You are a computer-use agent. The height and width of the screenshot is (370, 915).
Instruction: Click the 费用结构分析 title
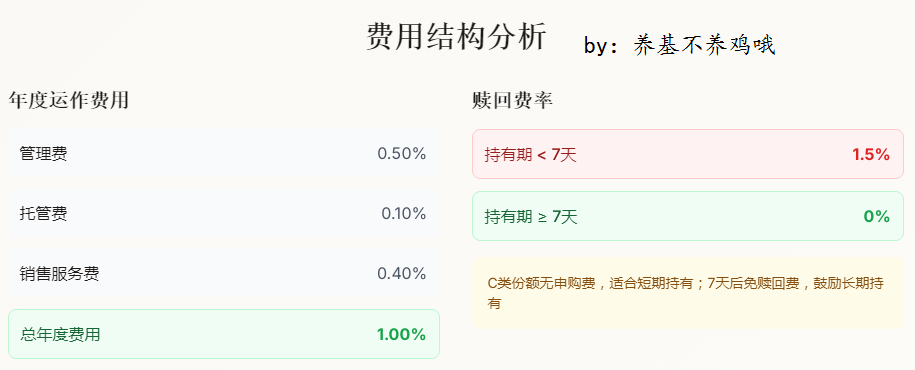pyautogui.click(x=457, y=37)
